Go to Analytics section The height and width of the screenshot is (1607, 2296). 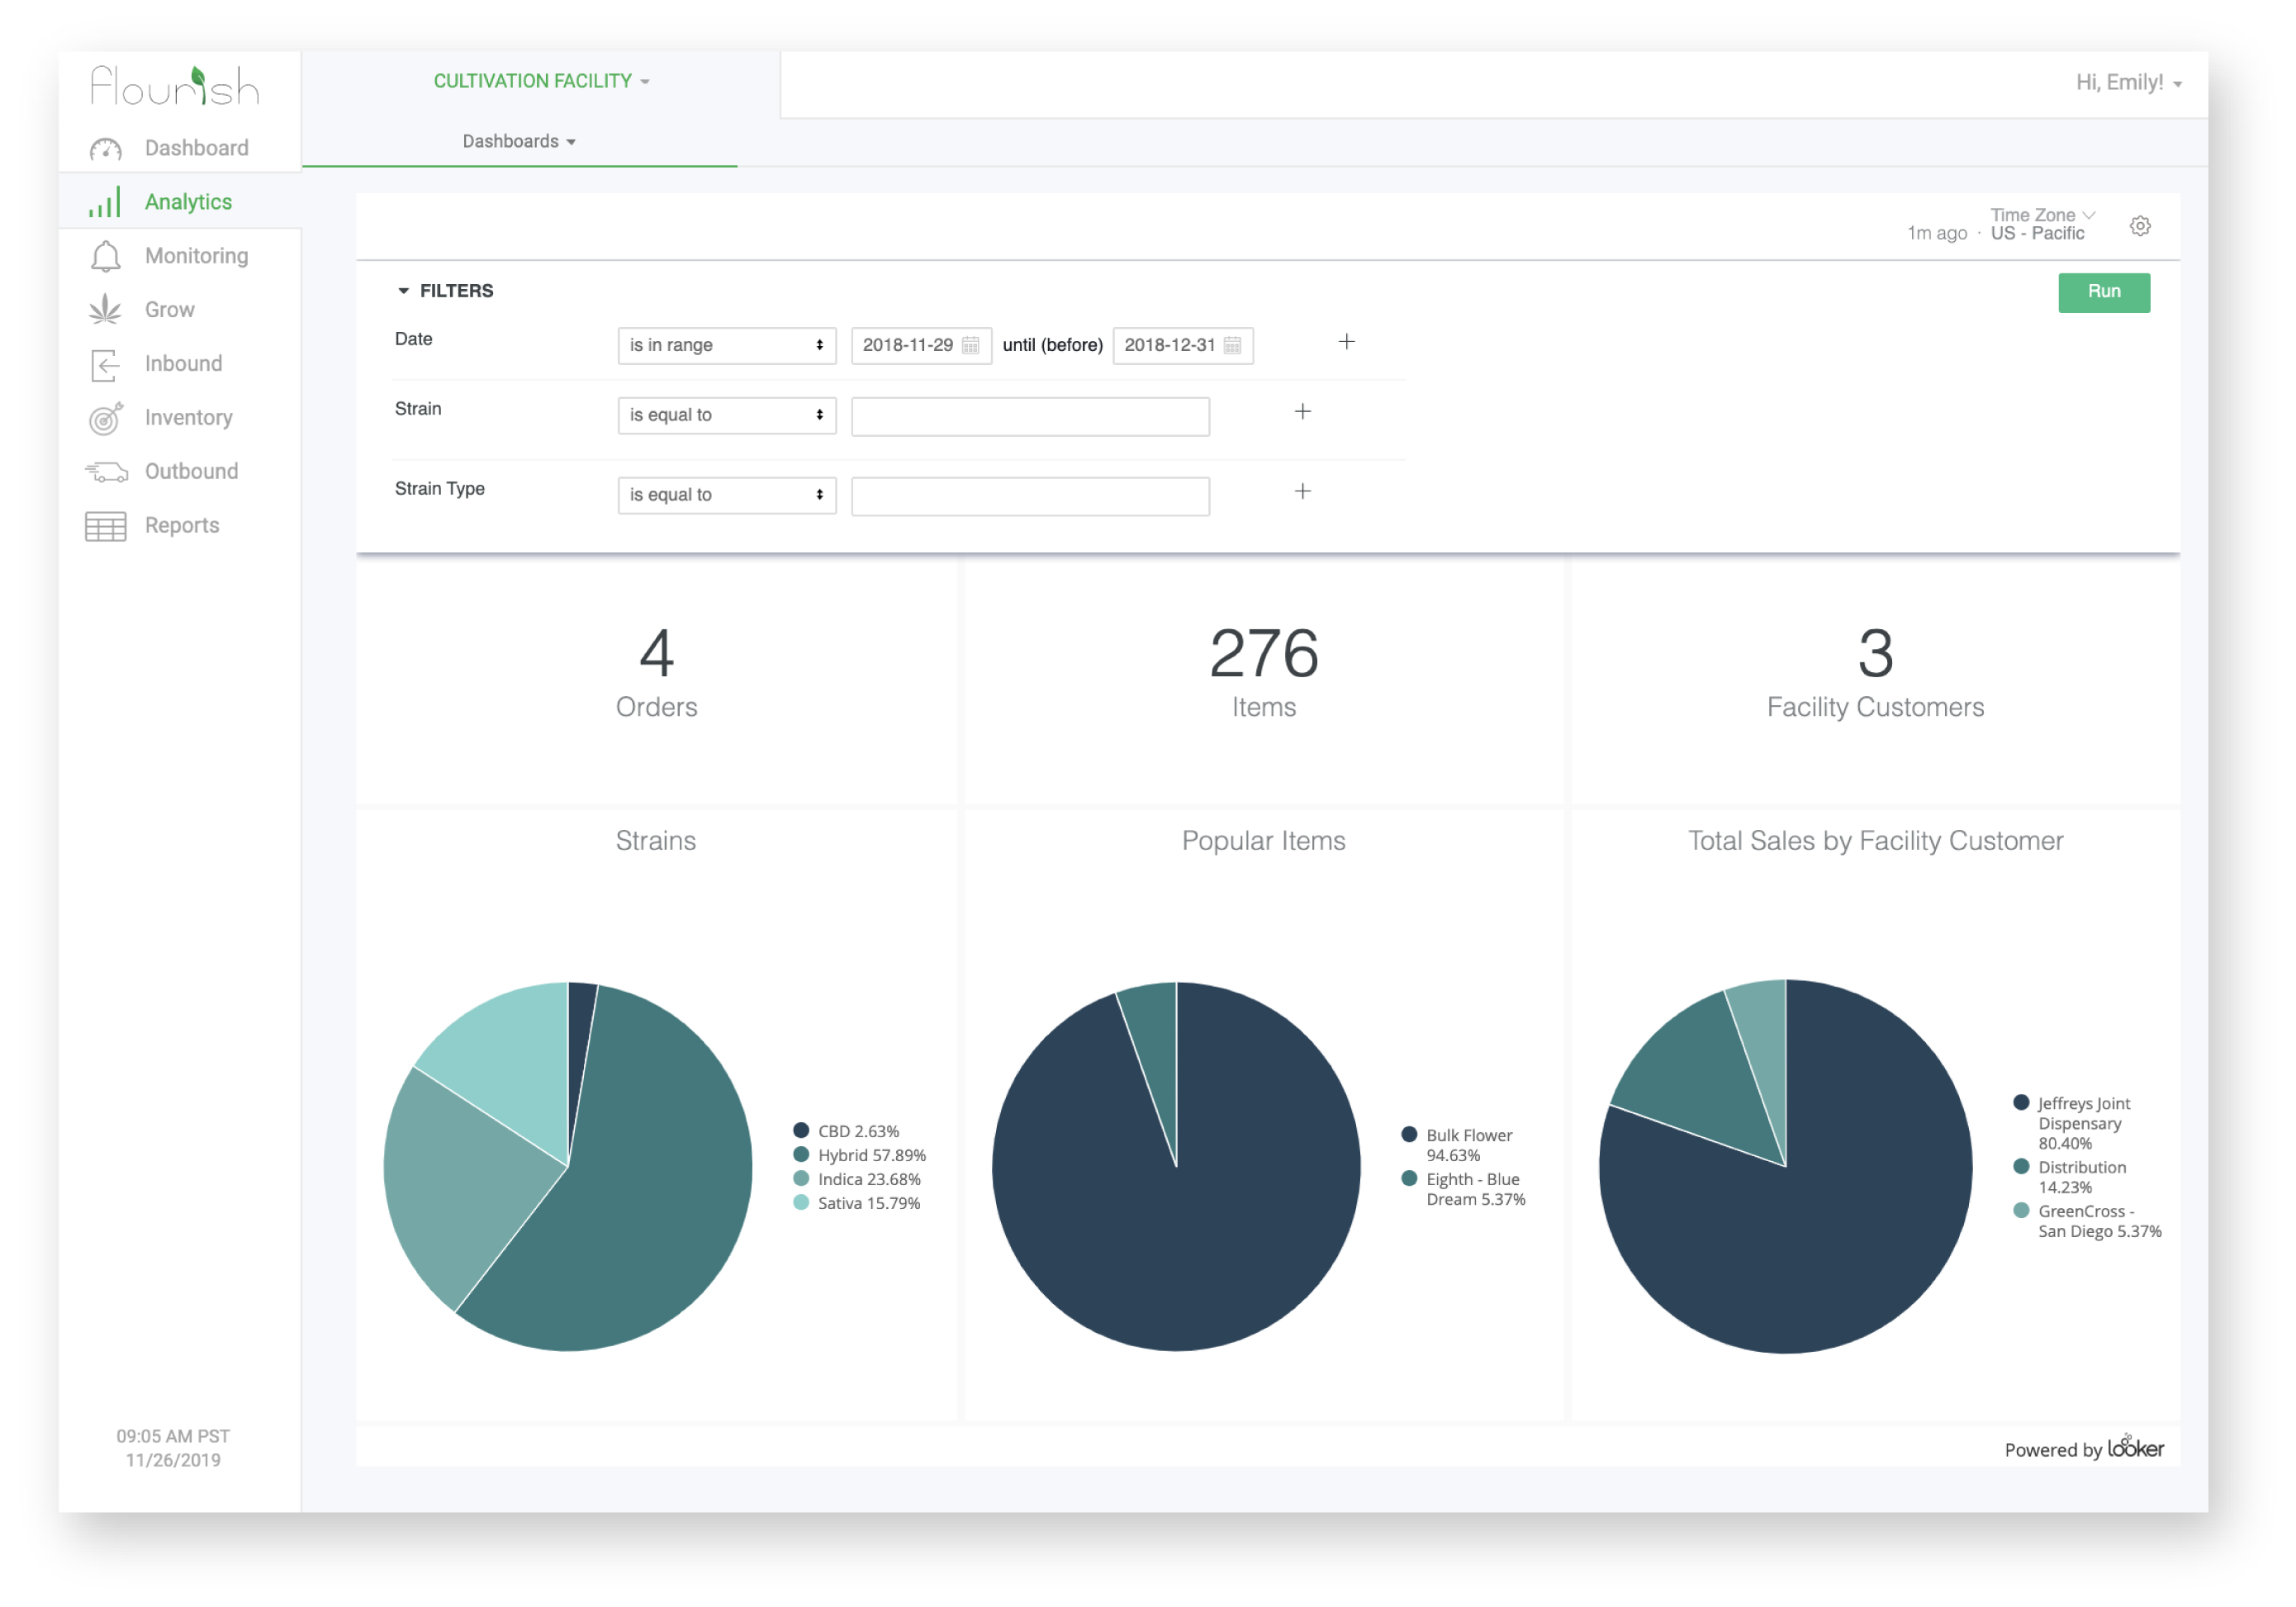coord(180,202)
